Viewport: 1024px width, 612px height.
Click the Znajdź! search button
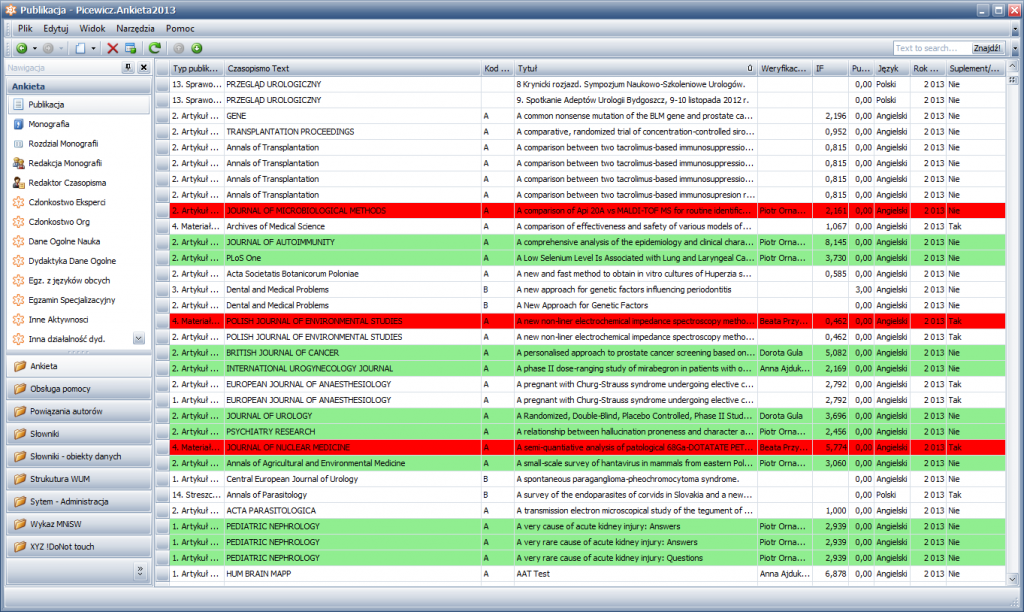click(x=987, y=48)
